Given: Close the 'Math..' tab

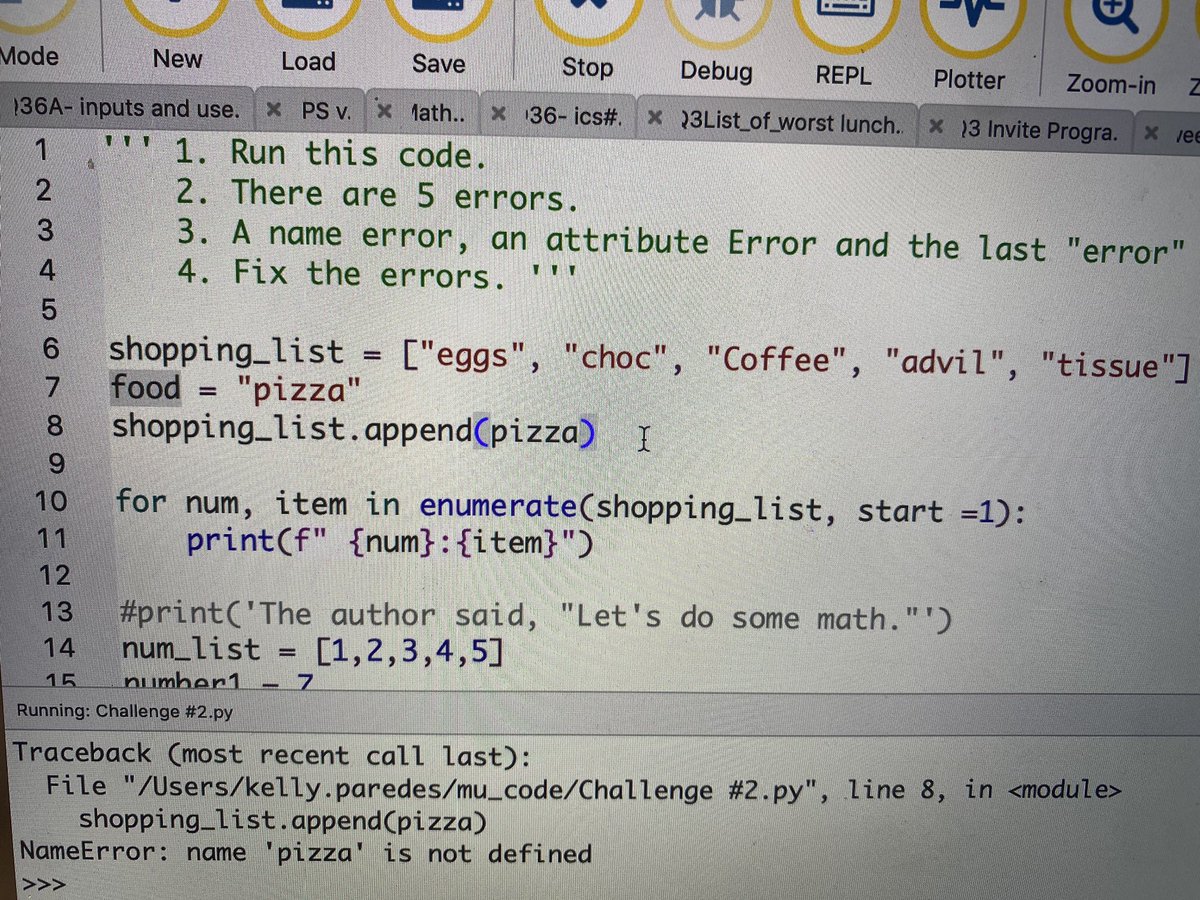Looking at the screenshot, I should tap(383, 110).
